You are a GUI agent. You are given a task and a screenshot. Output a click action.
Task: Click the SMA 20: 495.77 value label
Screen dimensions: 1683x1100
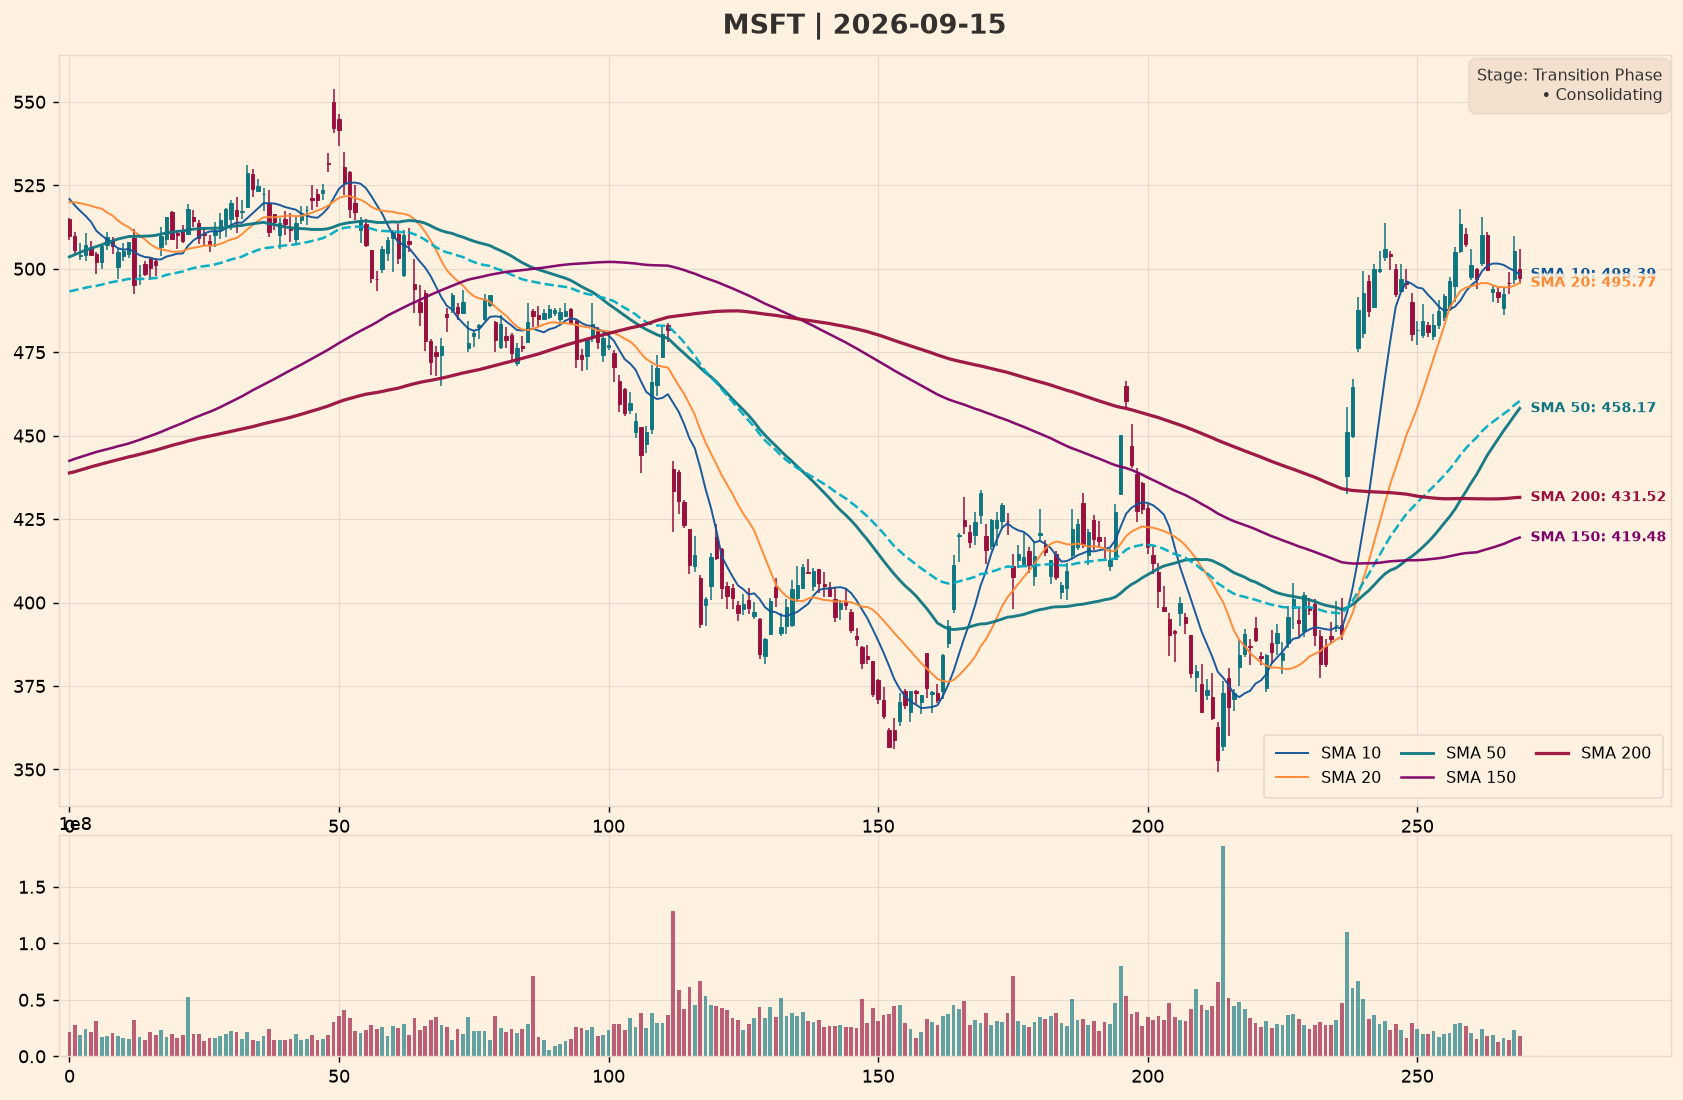pyautogui.click(x=1593, y=283)
